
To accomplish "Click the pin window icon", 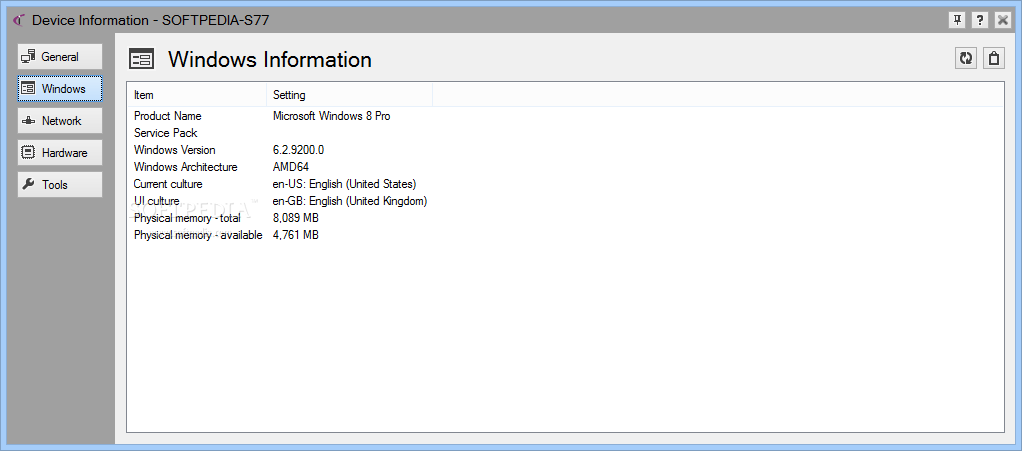I will 957,20.
